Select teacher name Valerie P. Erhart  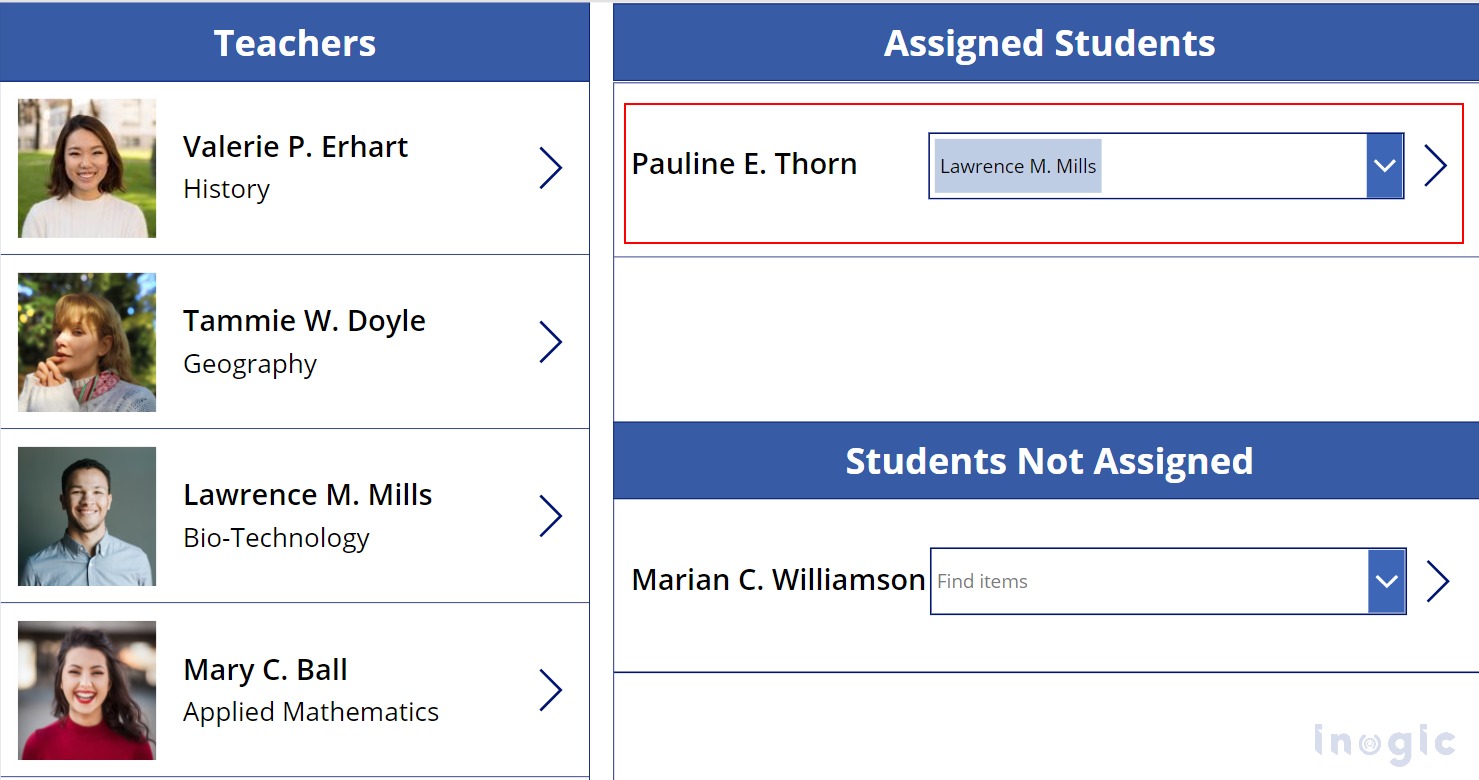295,147
